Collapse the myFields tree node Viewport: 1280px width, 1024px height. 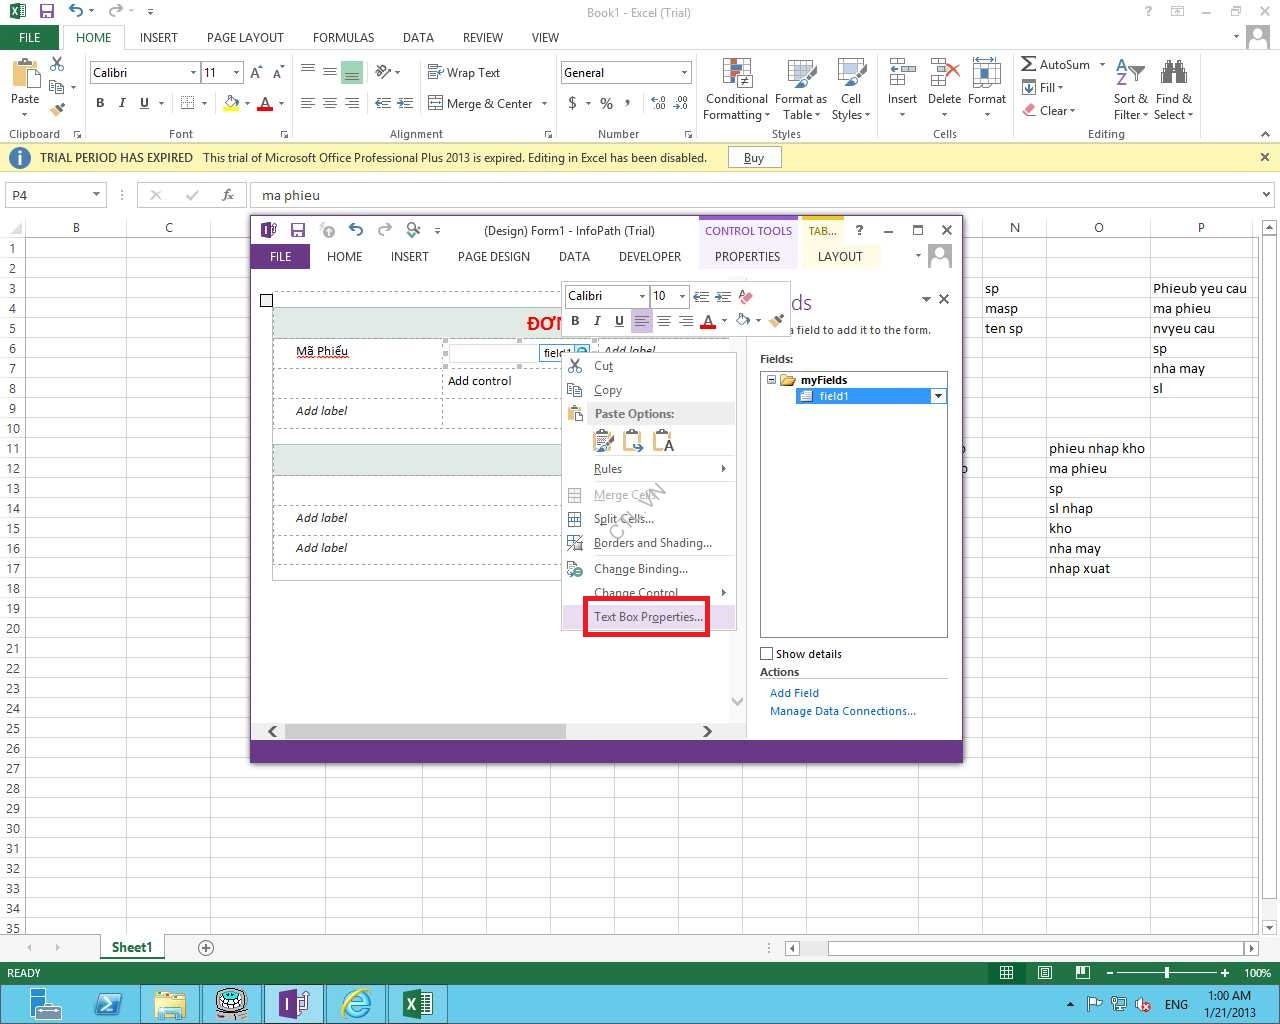point(771,380)
